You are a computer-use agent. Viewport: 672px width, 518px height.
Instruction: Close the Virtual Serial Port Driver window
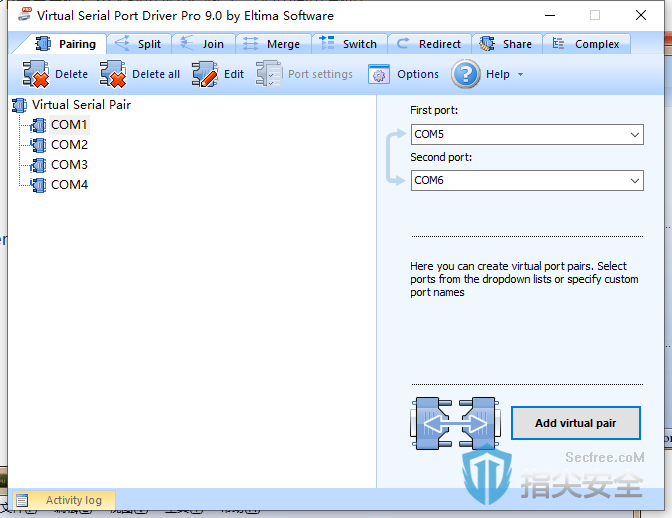click(641, 15)
